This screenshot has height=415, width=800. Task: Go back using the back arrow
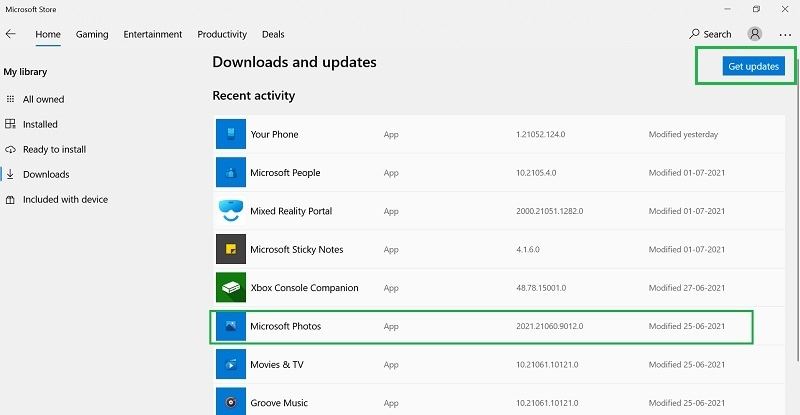(11, 34)
